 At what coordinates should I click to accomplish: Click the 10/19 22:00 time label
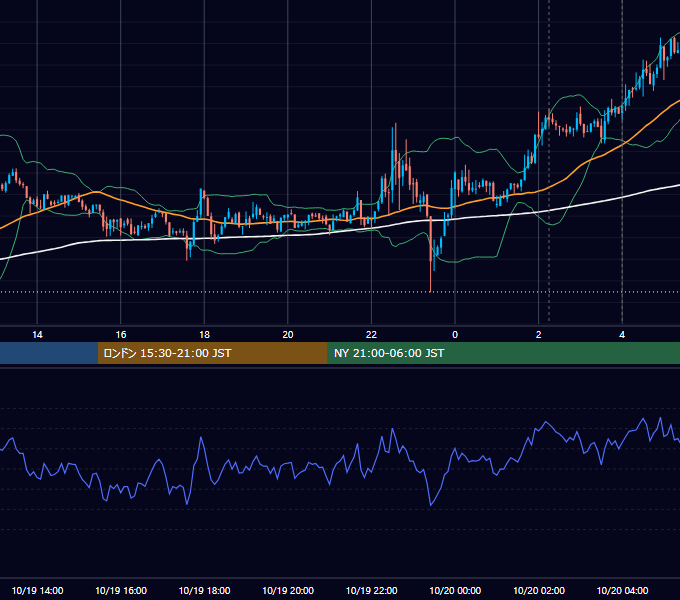click(x=371, y=590)
